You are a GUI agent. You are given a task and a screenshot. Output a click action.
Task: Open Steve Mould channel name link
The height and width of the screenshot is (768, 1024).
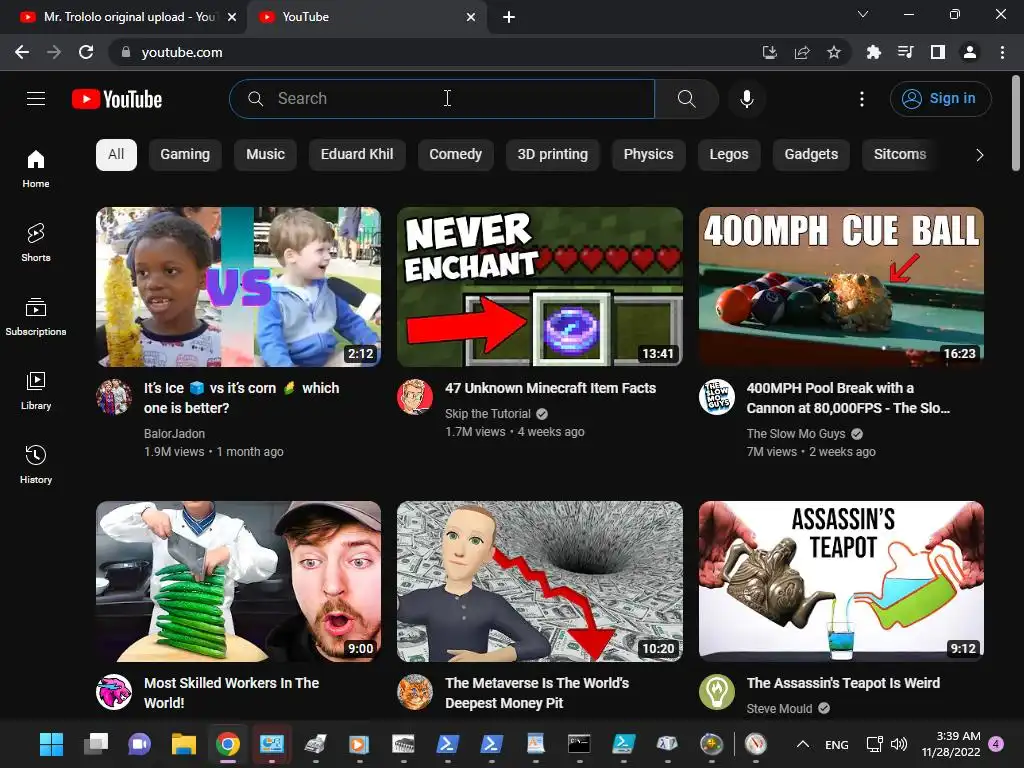779,709
